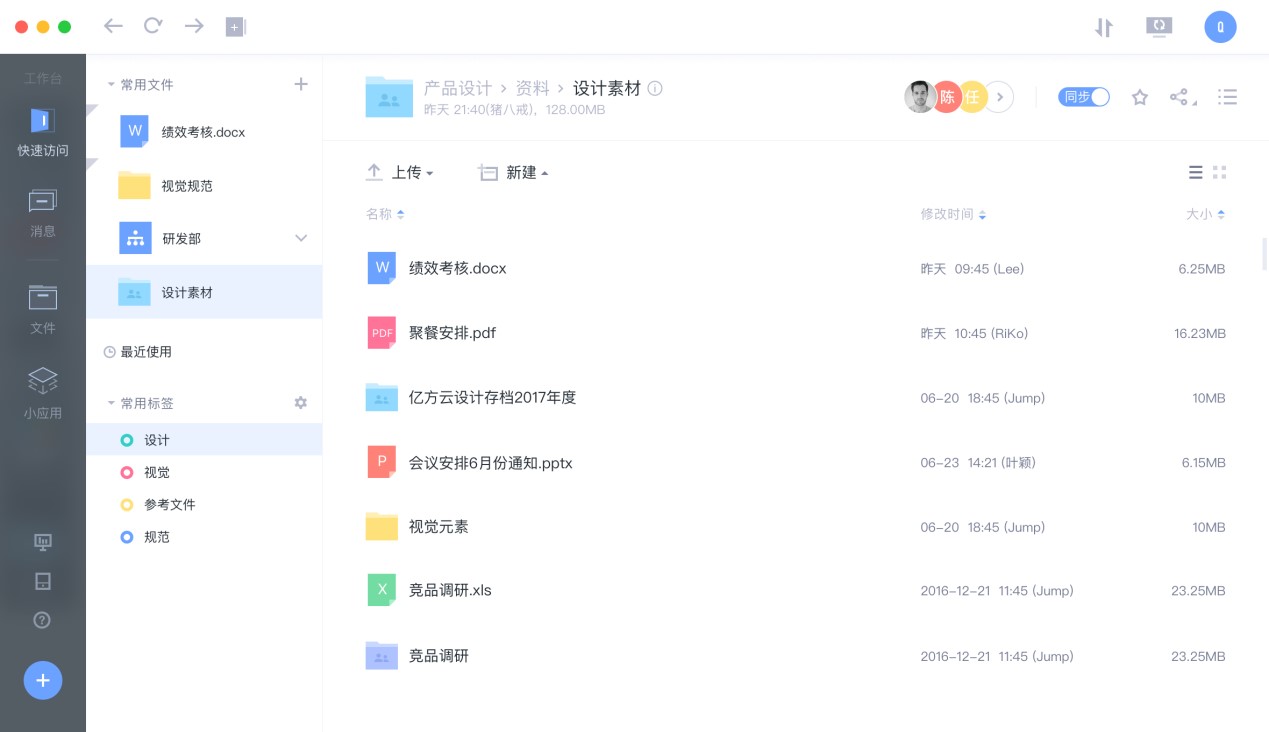Viewport: 1269px width, 732px height.
Task: Switch to list view layout
Action: 1195,172
